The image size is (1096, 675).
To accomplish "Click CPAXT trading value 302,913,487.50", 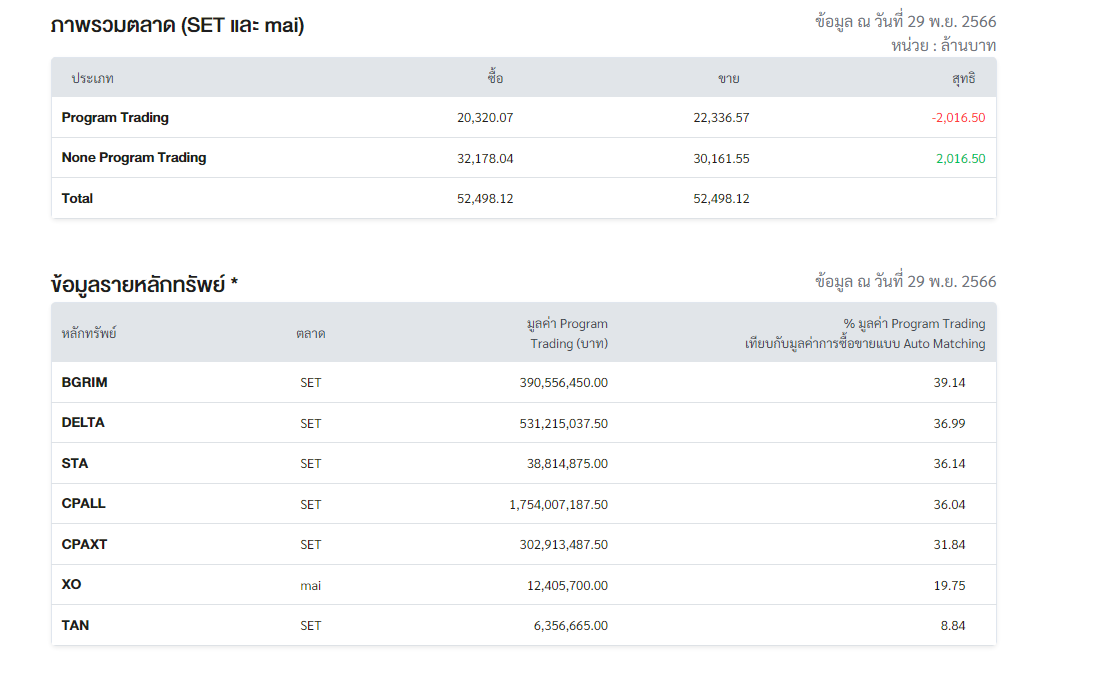I will pos(563,545).
